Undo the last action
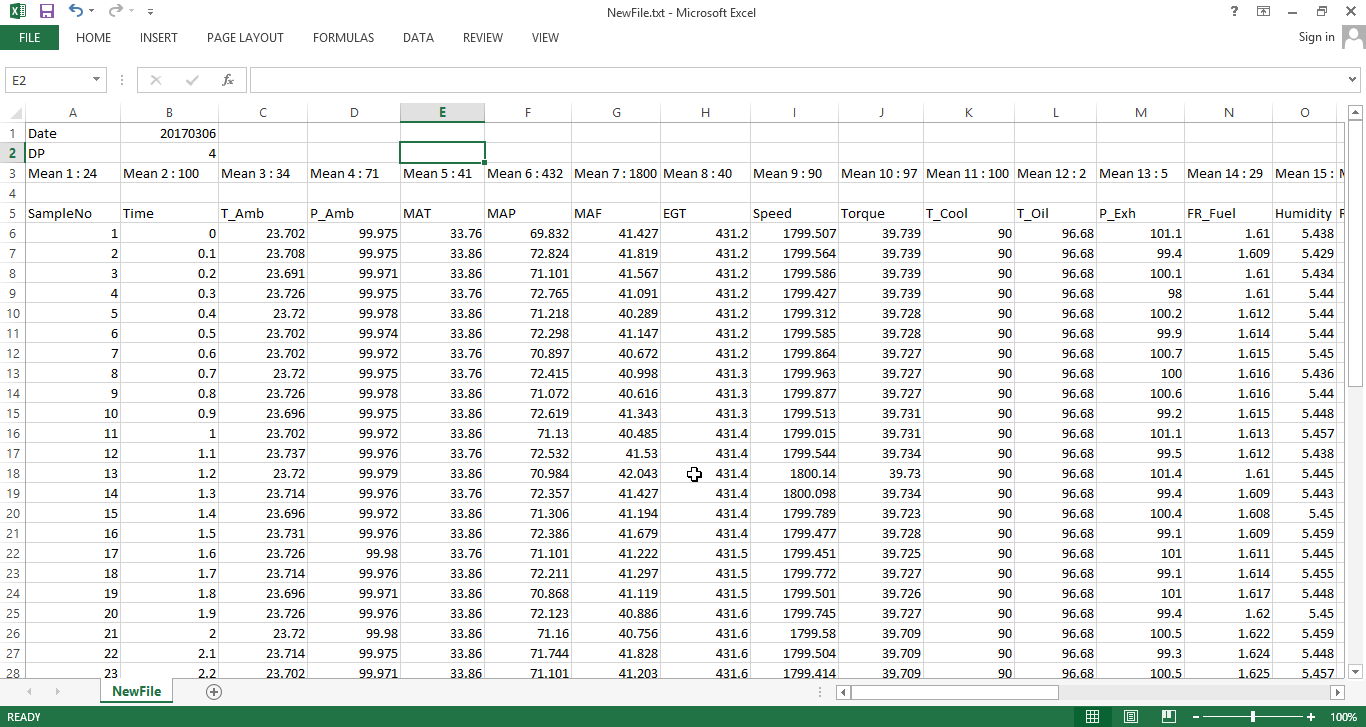Image resolution: width=1366 pixels, height=727 pixels. (x=76, y=11)
